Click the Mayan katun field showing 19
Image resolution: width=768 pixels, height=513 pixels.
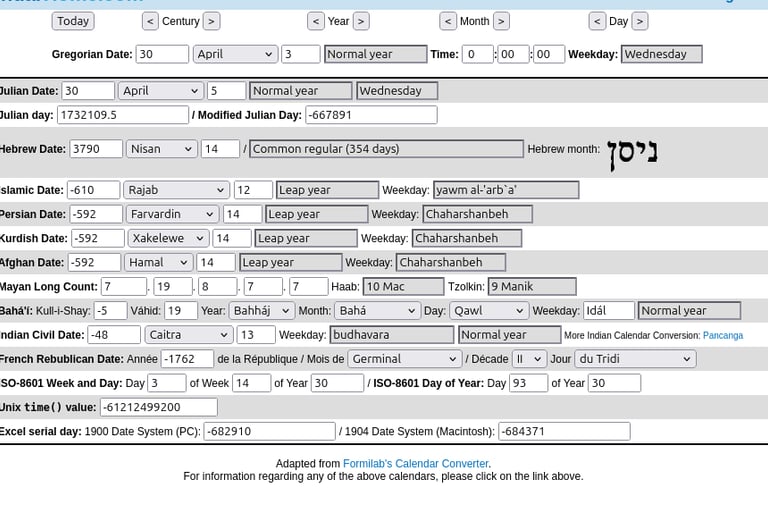[173, 287]
